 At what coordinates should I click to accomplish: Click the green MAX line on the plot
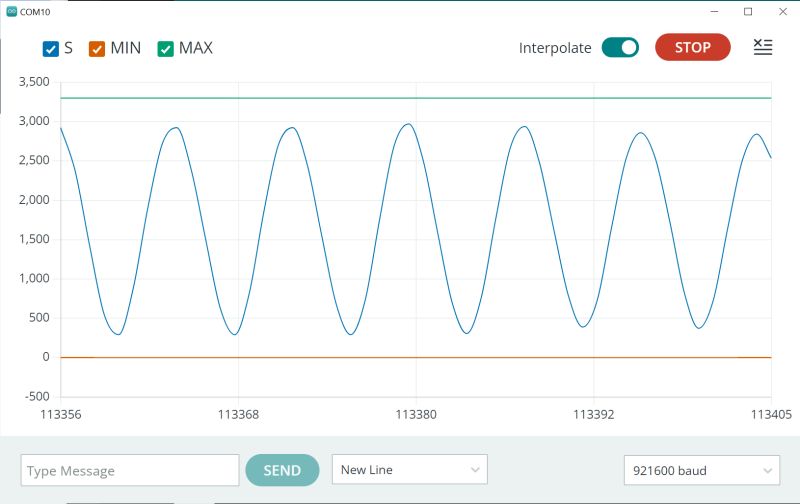(x=416, y=97)
